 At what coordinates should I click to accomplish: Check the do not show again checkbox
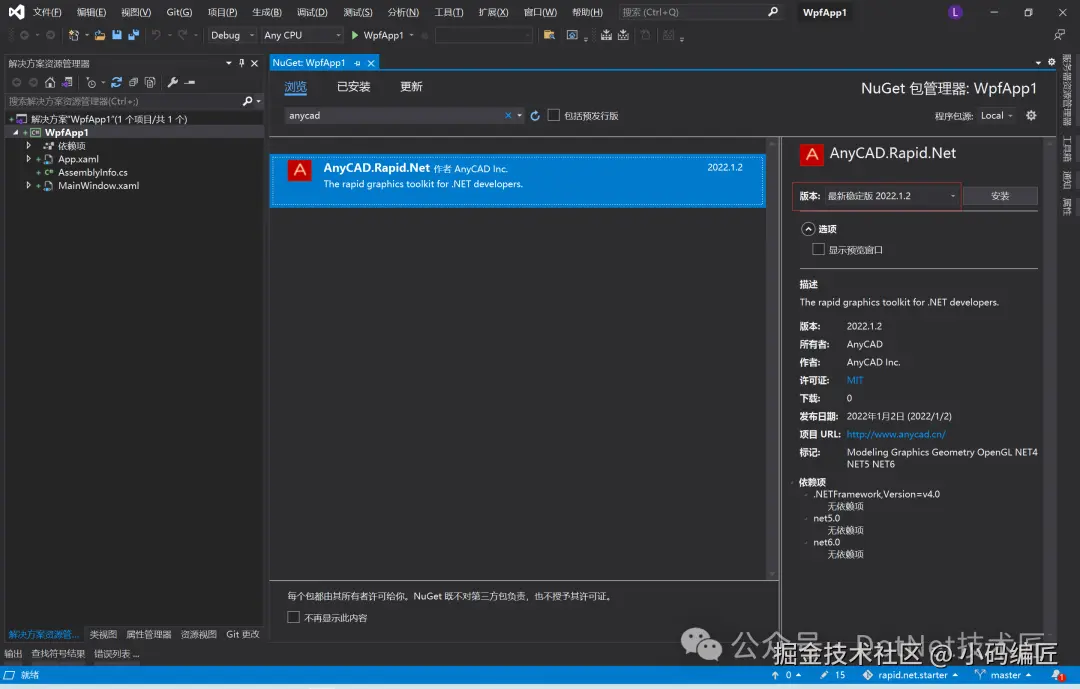[293, 617]
